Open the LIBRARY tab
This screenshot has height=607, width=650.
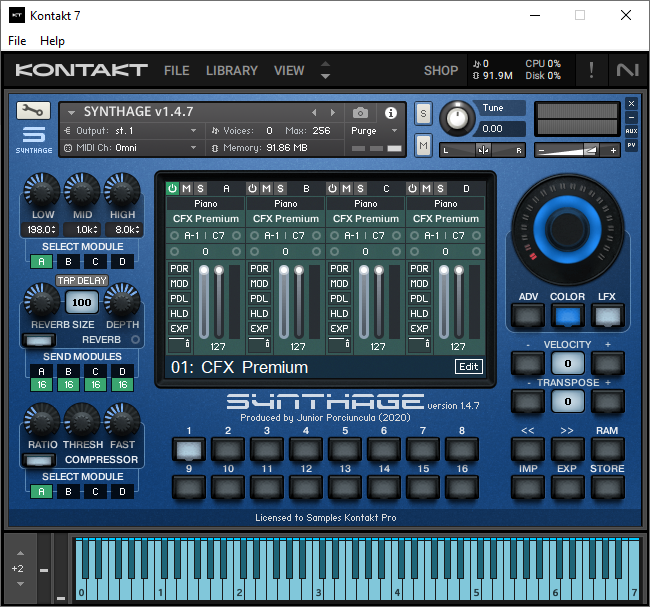(x=232, y=70)
